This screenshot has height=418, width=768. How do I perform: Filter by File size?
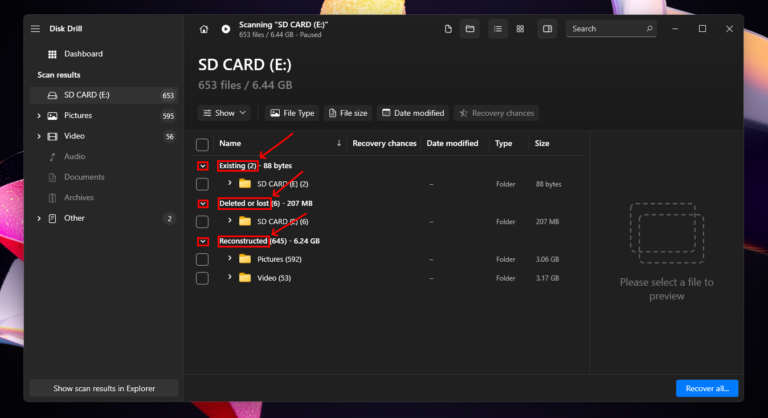(347, 113)
